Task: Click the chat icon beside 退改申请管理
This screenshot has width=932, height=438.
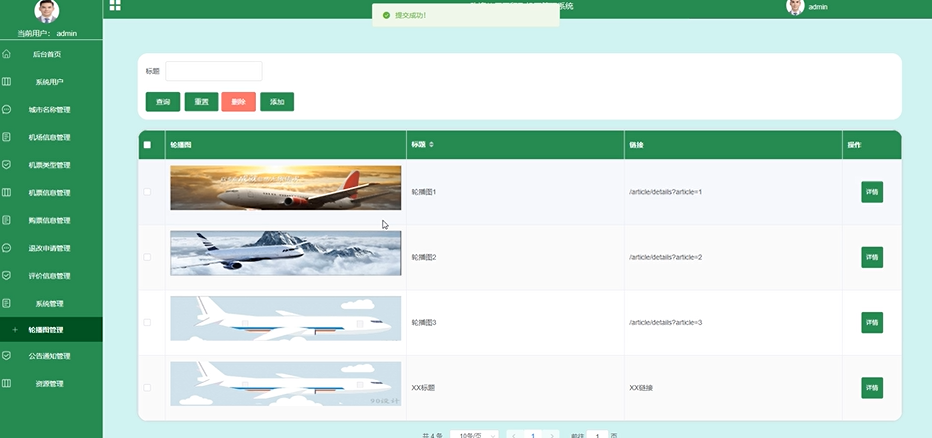Action: pyautogui.click(x=7, y=248)
